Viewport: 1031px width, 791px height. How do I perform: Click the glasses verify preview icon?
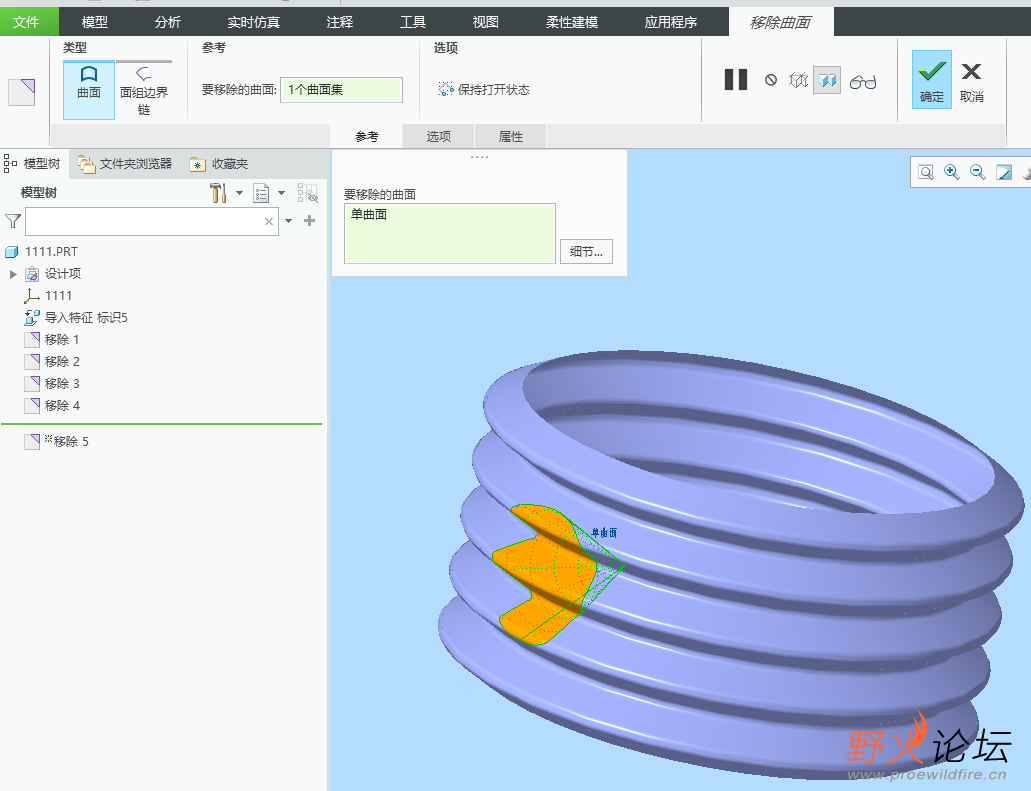[863, 82]
